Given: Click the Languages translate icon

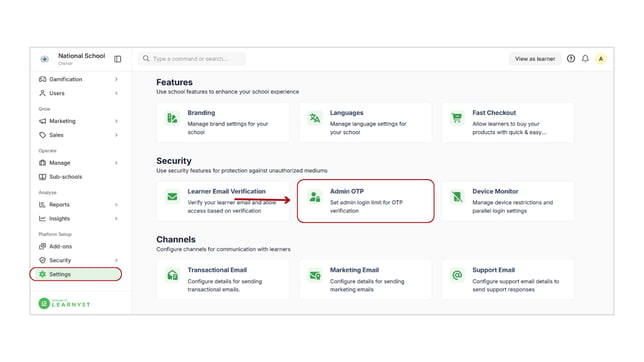Looking at the screenshot, I should (315, 118).
